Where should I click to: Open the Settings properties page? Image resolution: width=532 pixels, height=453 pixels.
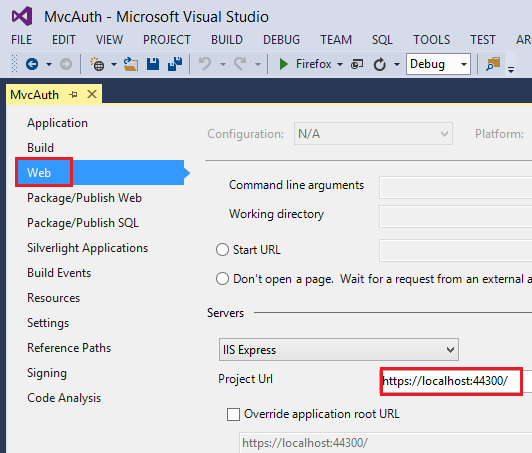(x=48, y=323)
